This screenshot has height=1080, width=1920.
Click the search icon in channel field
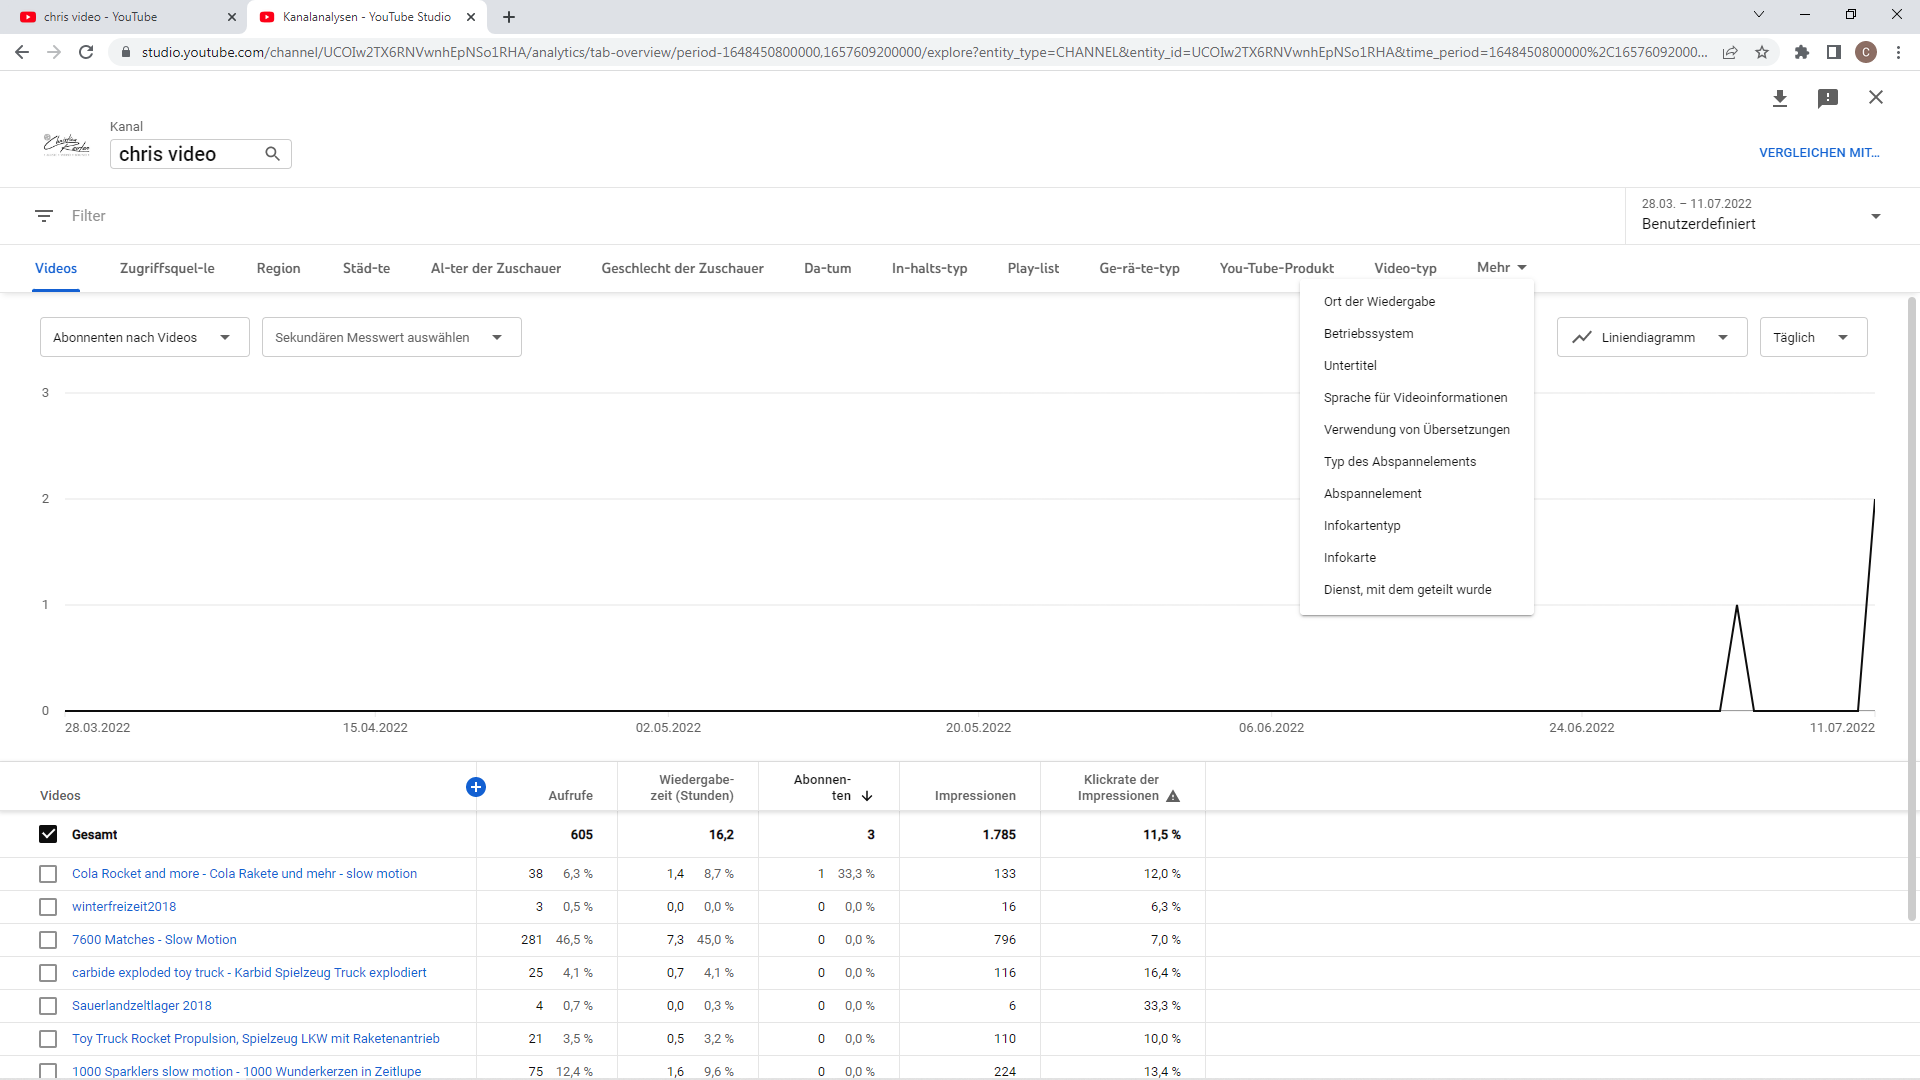pyautogui.click(x=272, y=154)
